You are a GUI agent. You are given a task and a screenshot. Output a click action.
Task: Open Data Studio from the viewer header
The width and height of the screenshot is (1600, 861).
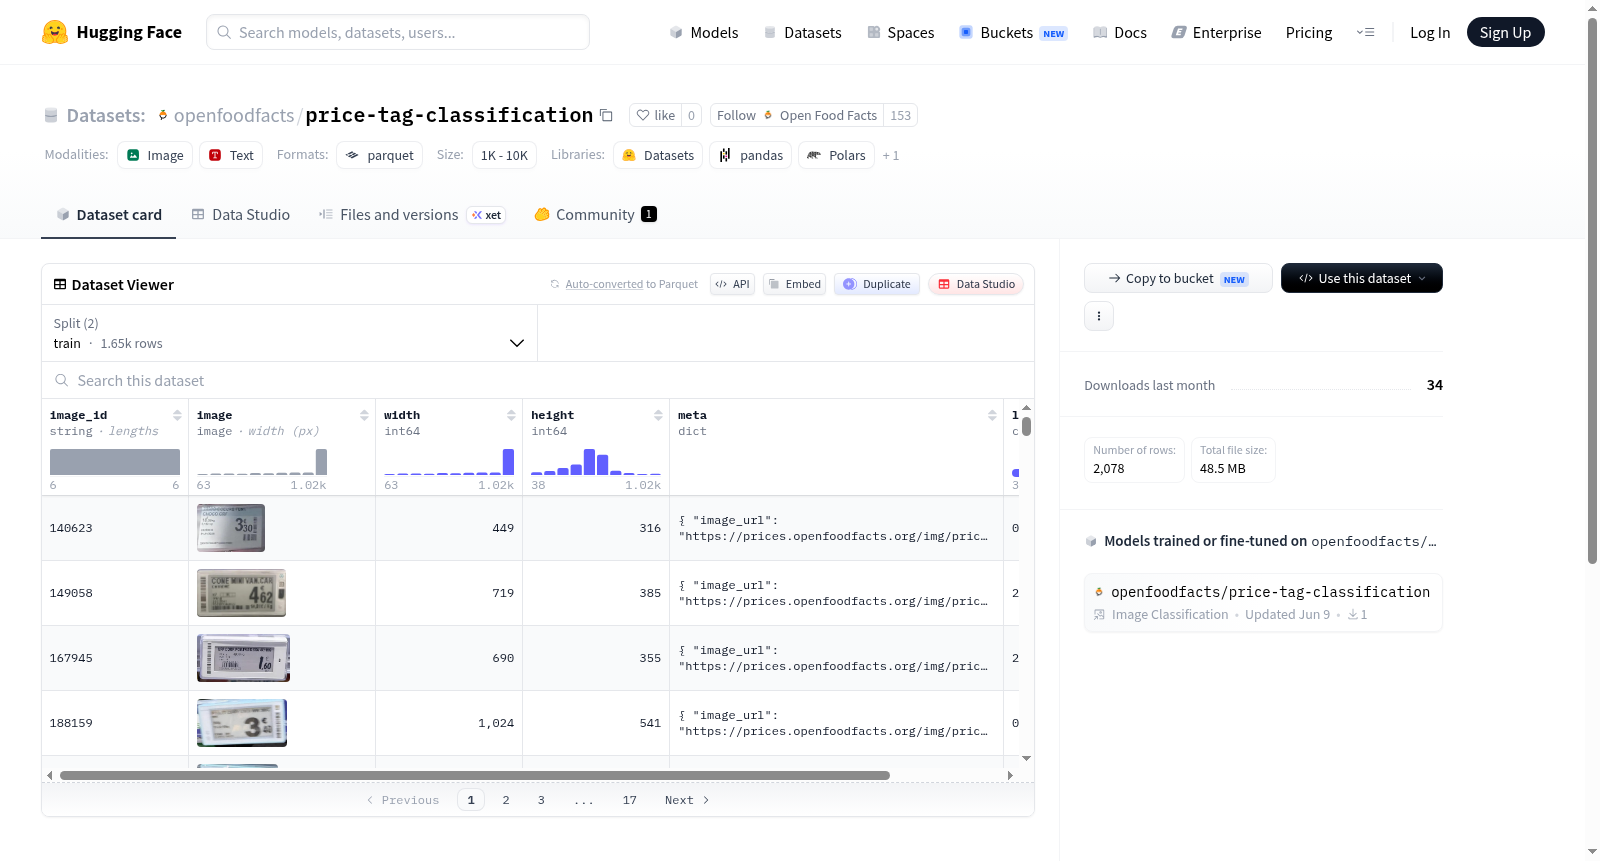coord(976,284)
